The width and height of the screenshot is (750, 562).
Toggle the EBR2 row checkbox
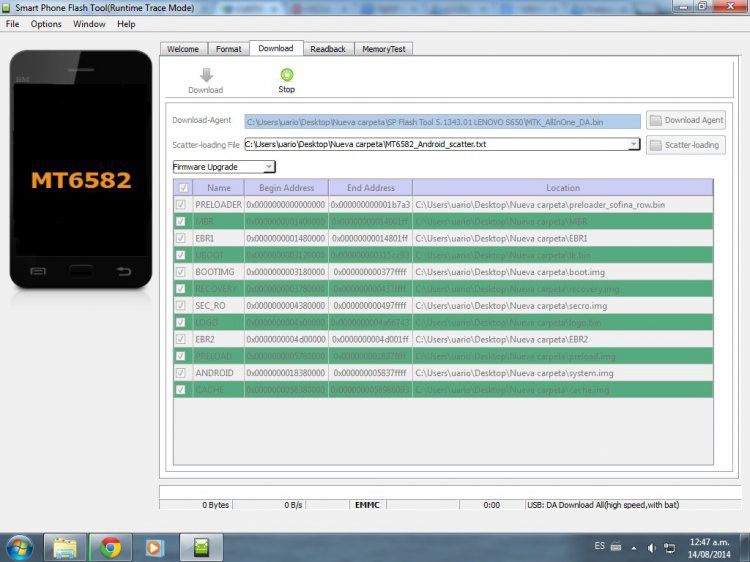point(181,339)
